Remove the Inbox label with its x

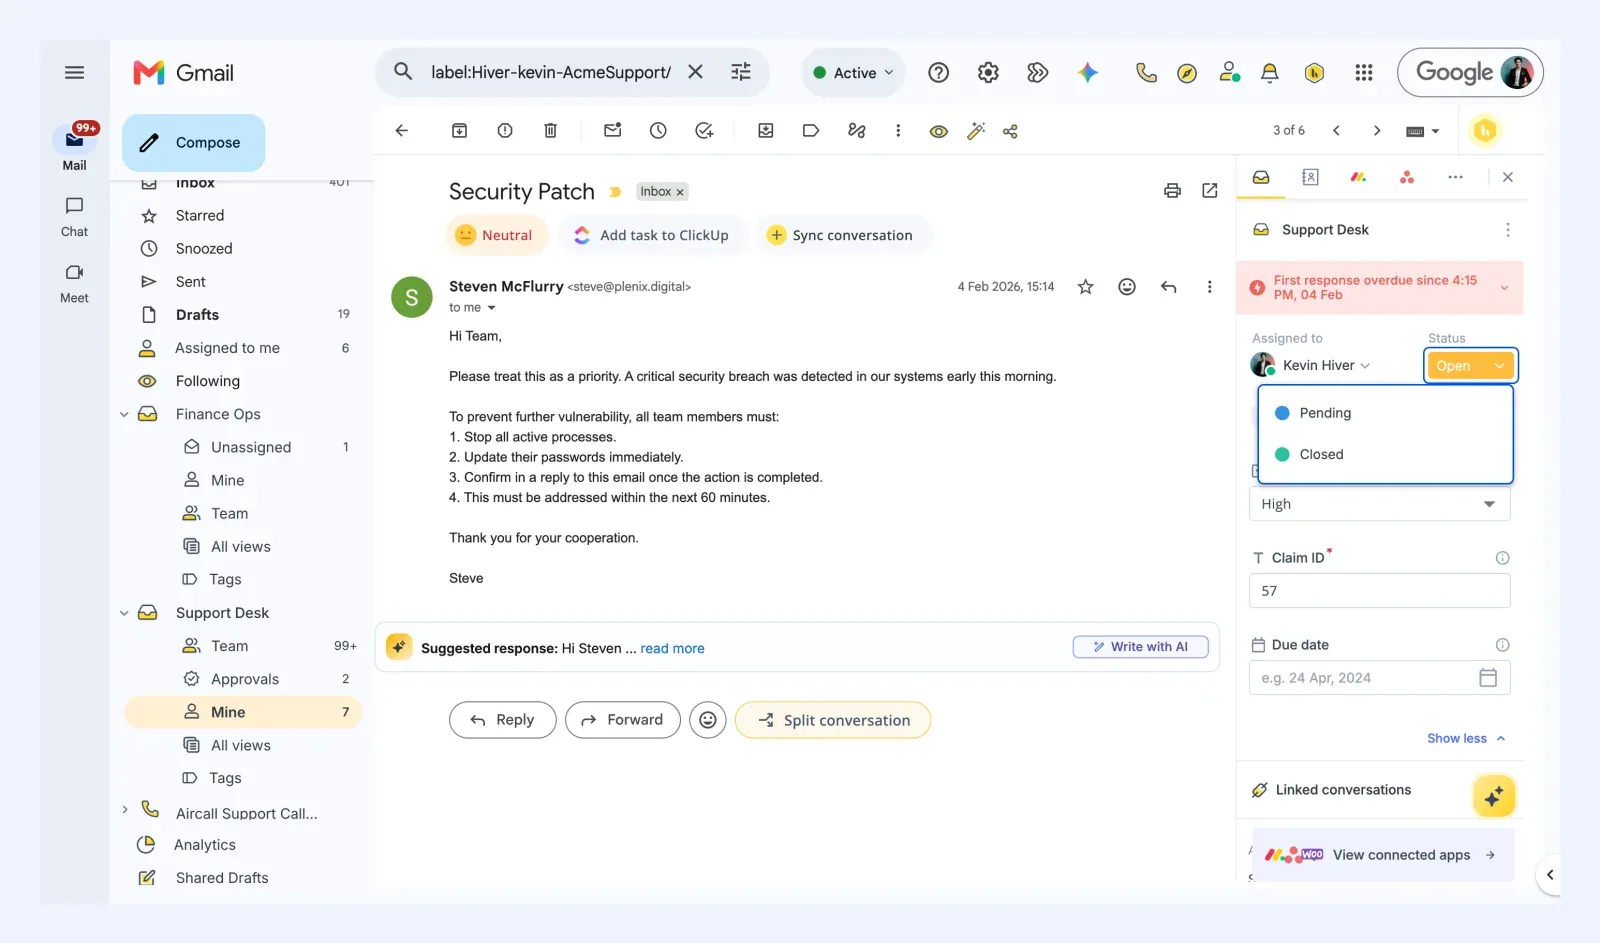click(x=680, y=192)
